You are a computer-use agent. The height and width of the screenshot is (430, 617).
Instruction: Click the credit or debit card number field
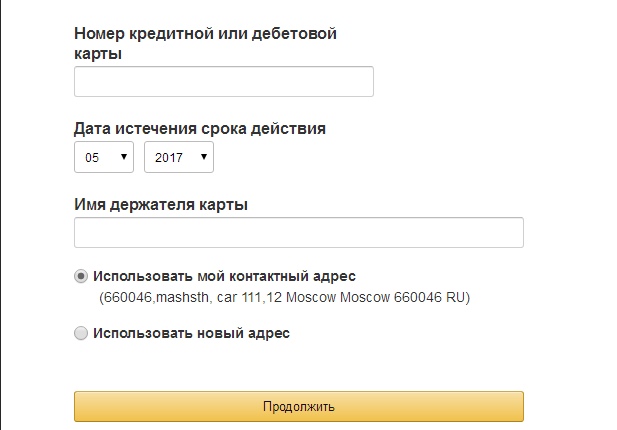(x=224, y=81)
